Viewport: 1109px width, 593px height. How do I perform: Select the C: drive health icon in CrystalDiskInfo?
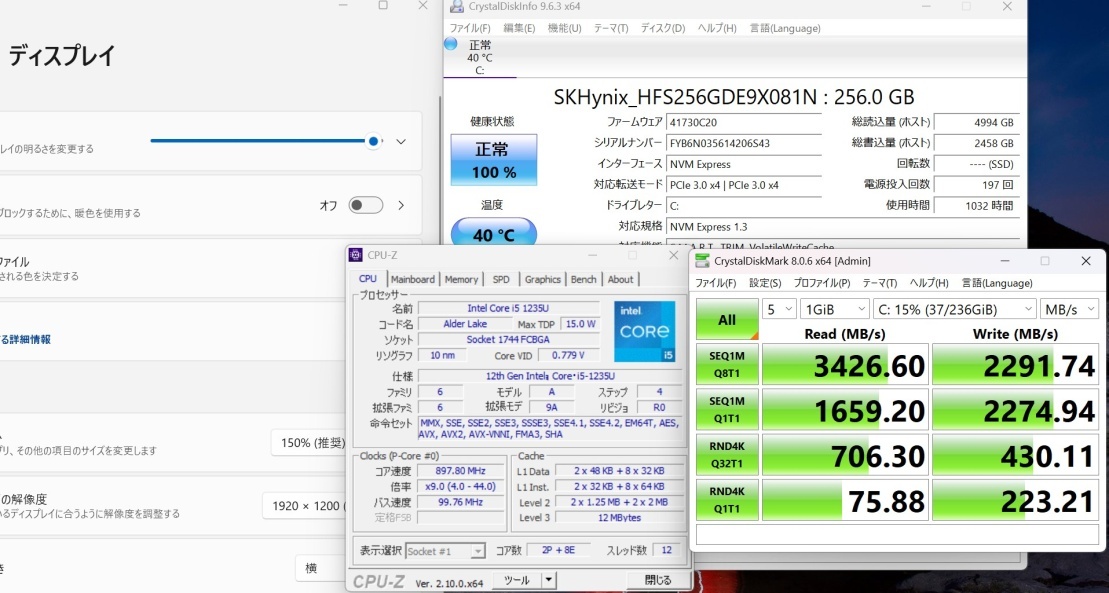450,44
